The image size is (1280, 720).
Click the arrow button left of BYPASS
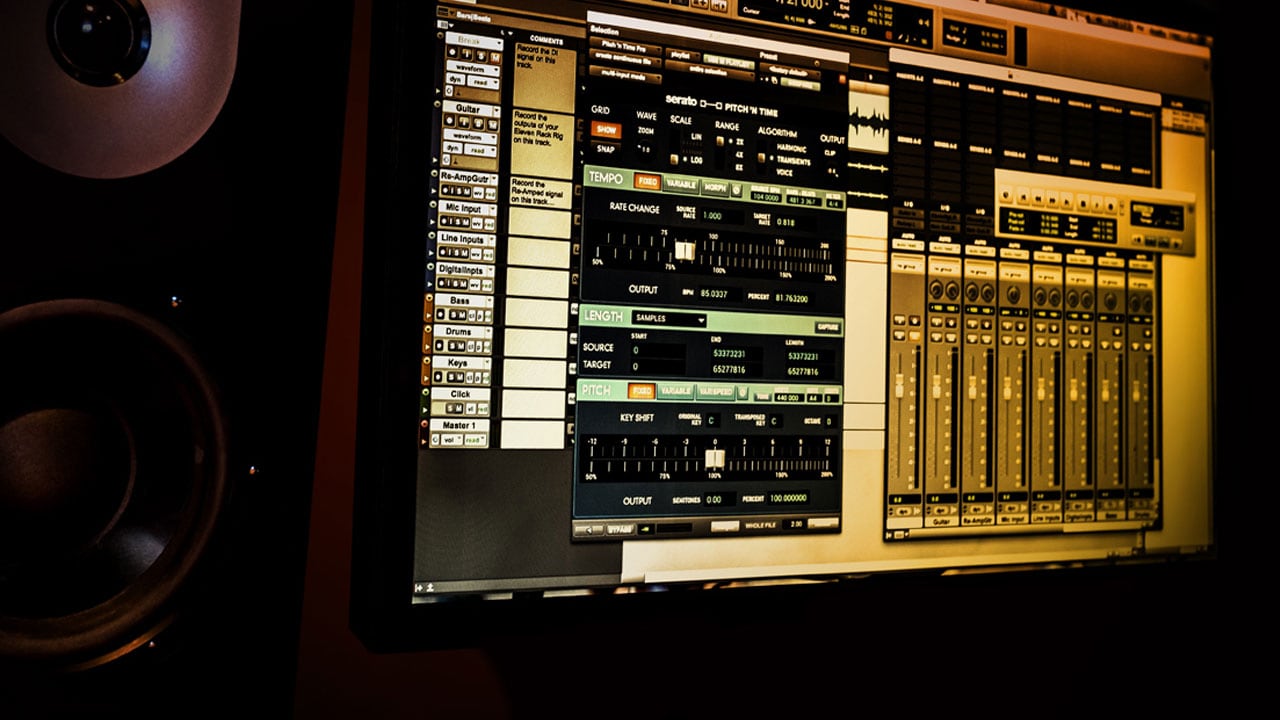pyautogui.click(x=589, y=530)
